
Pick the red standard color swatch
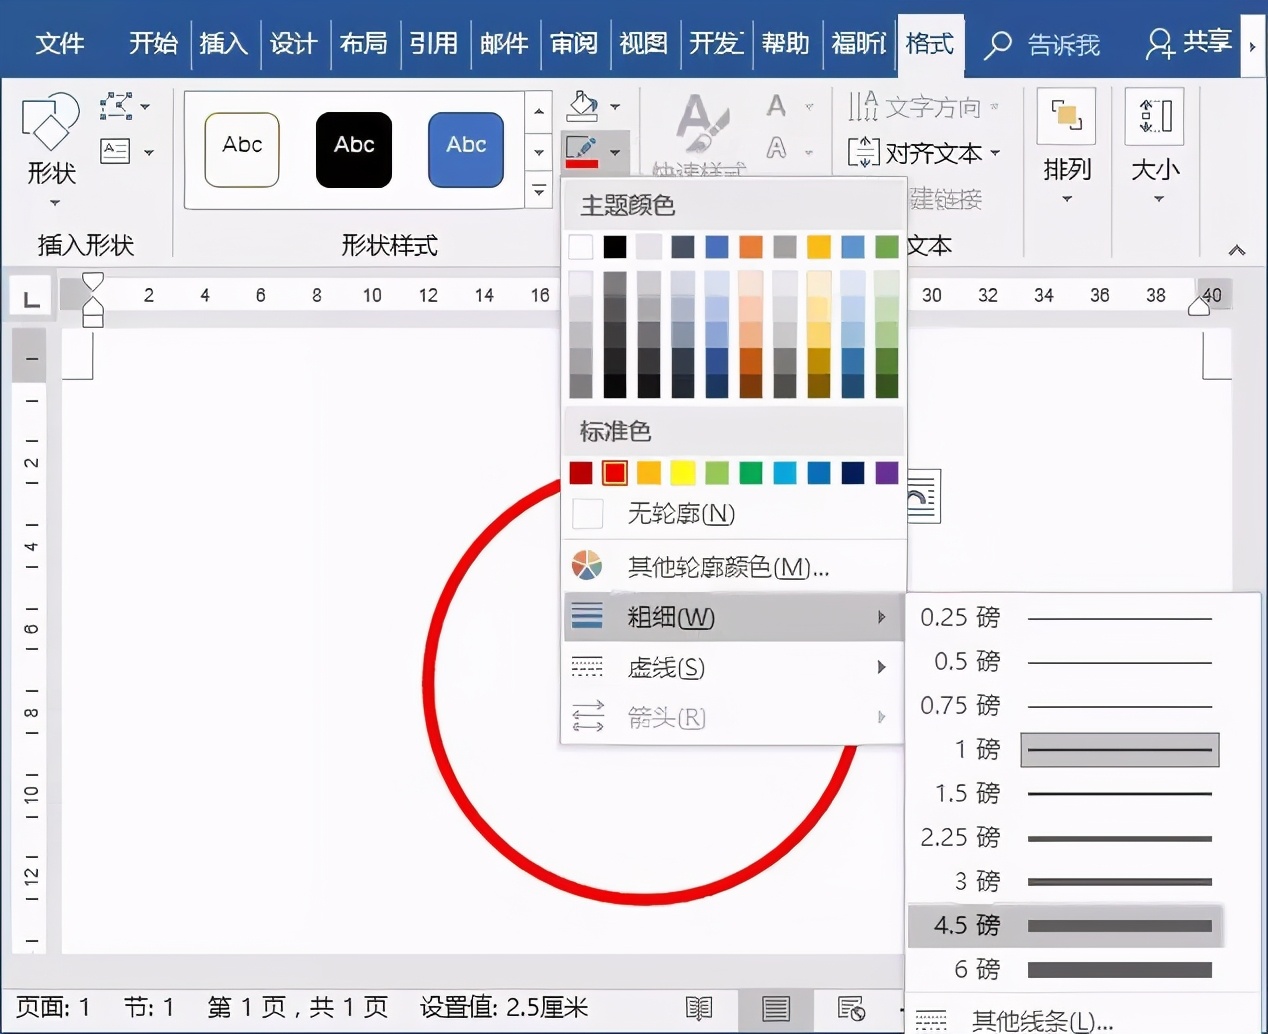click(615, 473)
